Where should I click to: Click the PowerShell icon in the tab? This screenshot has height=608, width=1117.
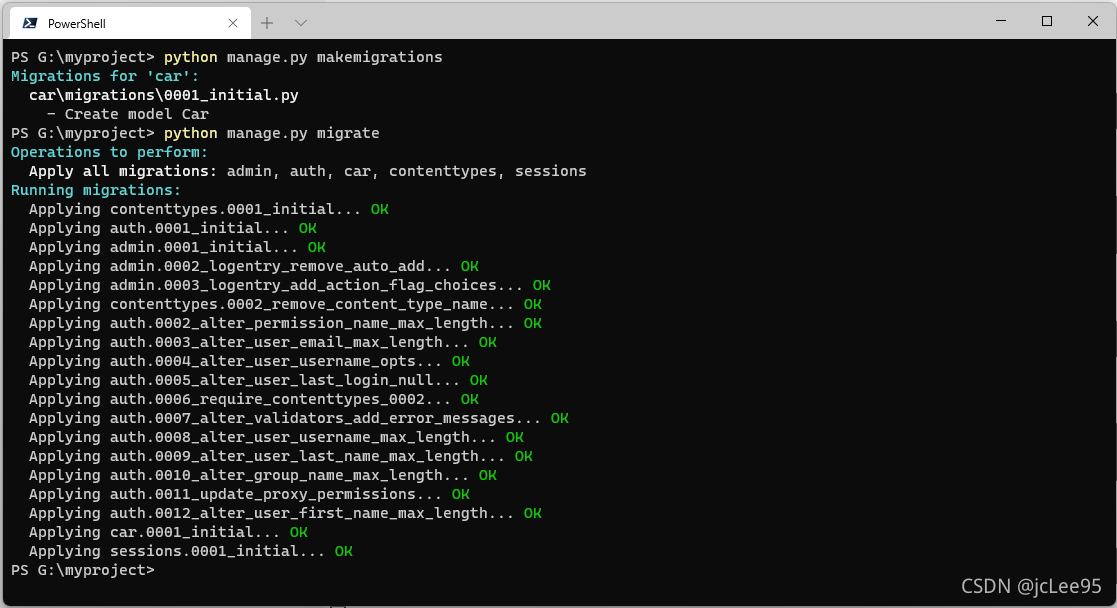[x=30, y=23]
